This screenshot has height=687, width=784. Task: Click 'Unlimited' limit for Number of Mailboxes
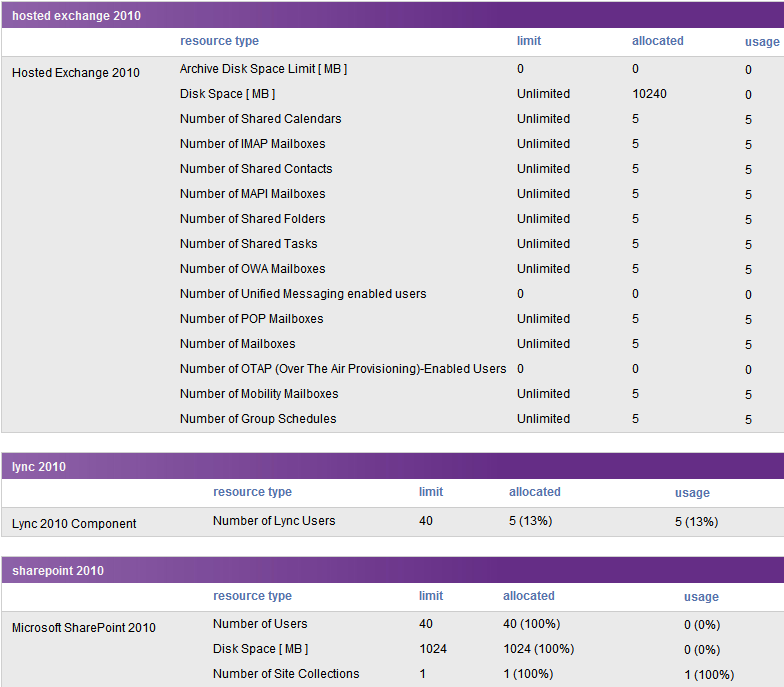(x=544, y=344)
